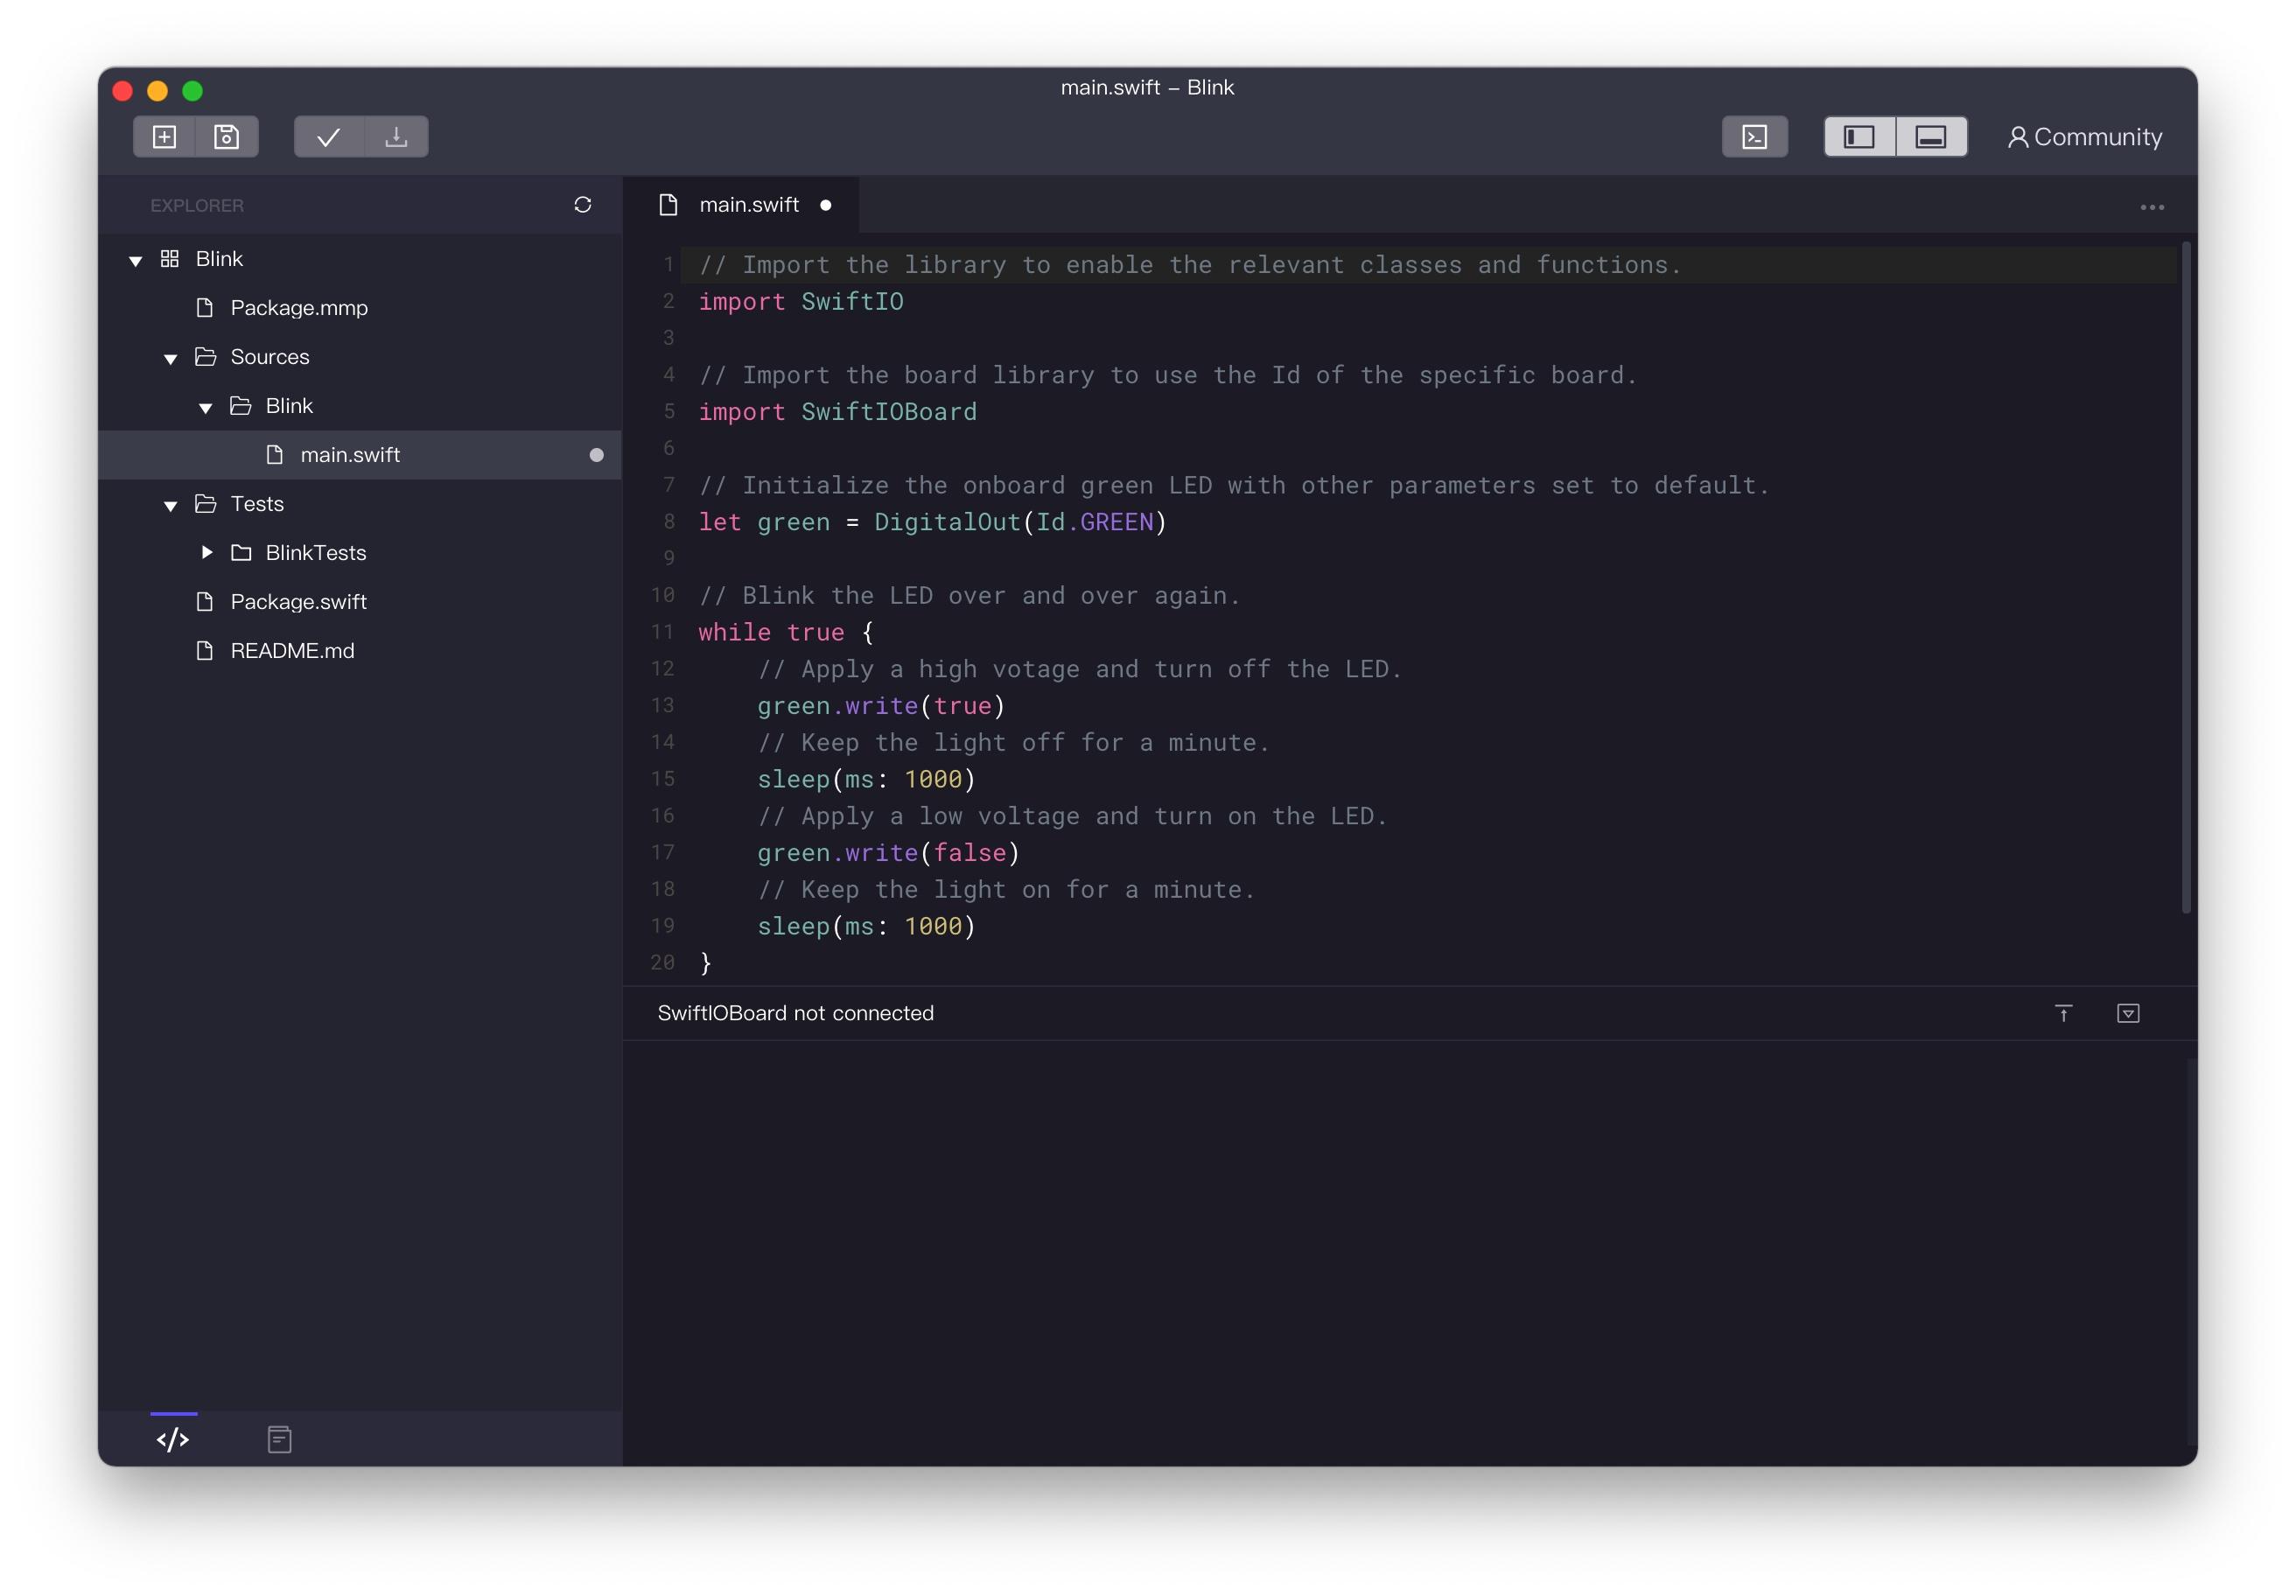The image size is (2296, 1596).
Task: Expand the Sources folder in explorer
Action: point(171,356)
